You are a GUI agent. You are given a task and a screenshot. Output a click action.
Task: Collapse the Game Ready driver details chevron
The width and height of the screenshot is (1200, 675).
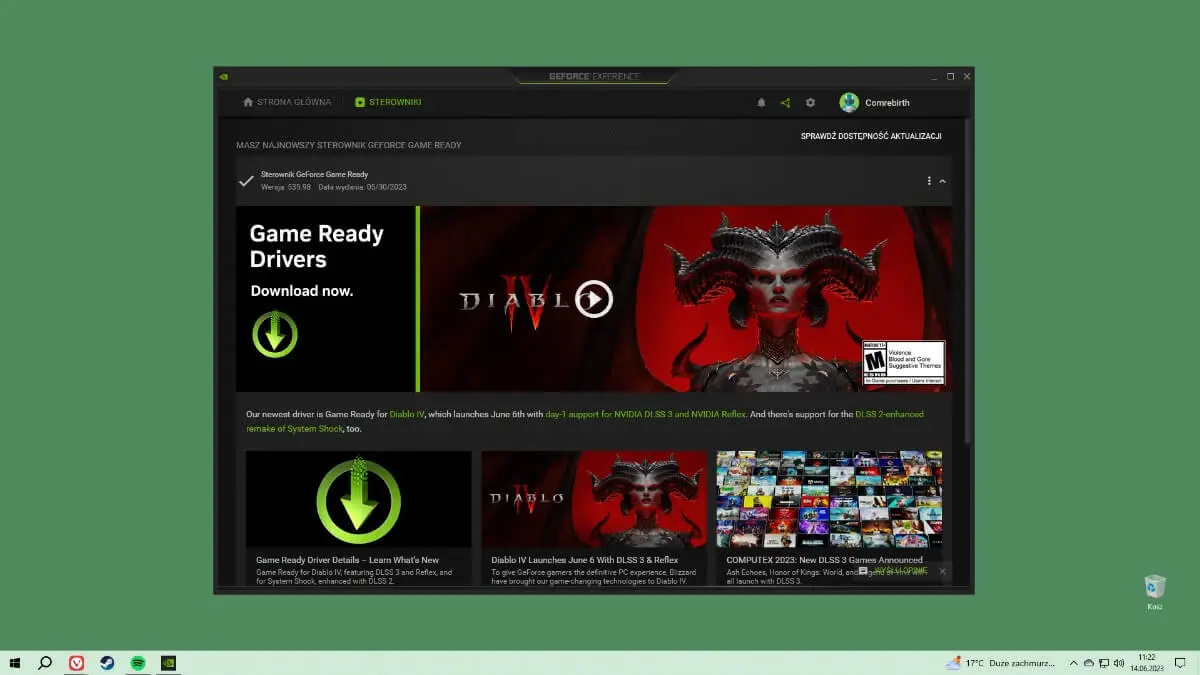[943, 181]
